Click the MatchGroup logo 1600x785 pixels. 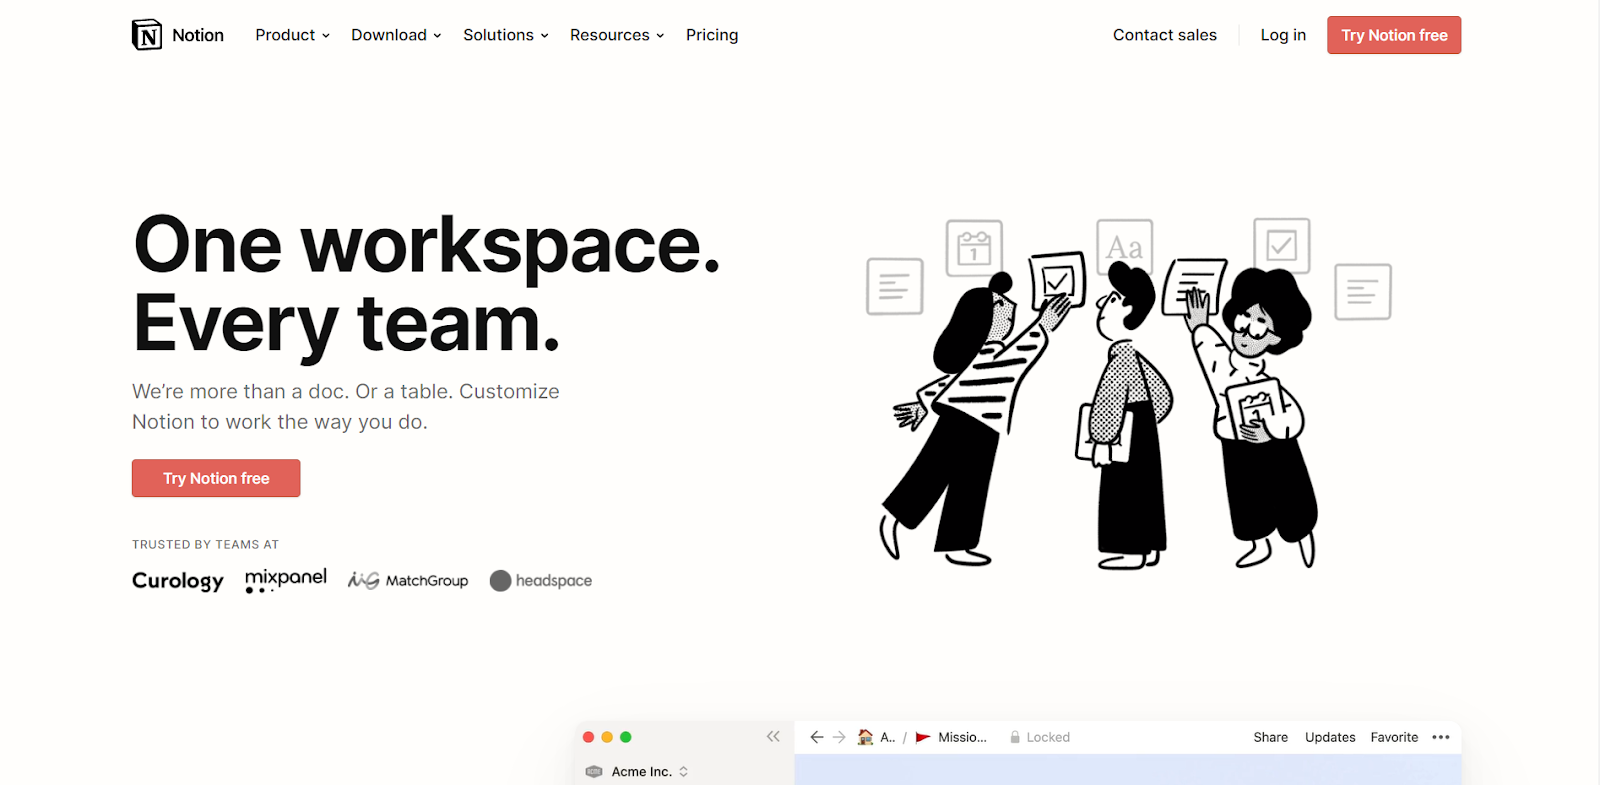pyautogui.click(x=408, y=580)
